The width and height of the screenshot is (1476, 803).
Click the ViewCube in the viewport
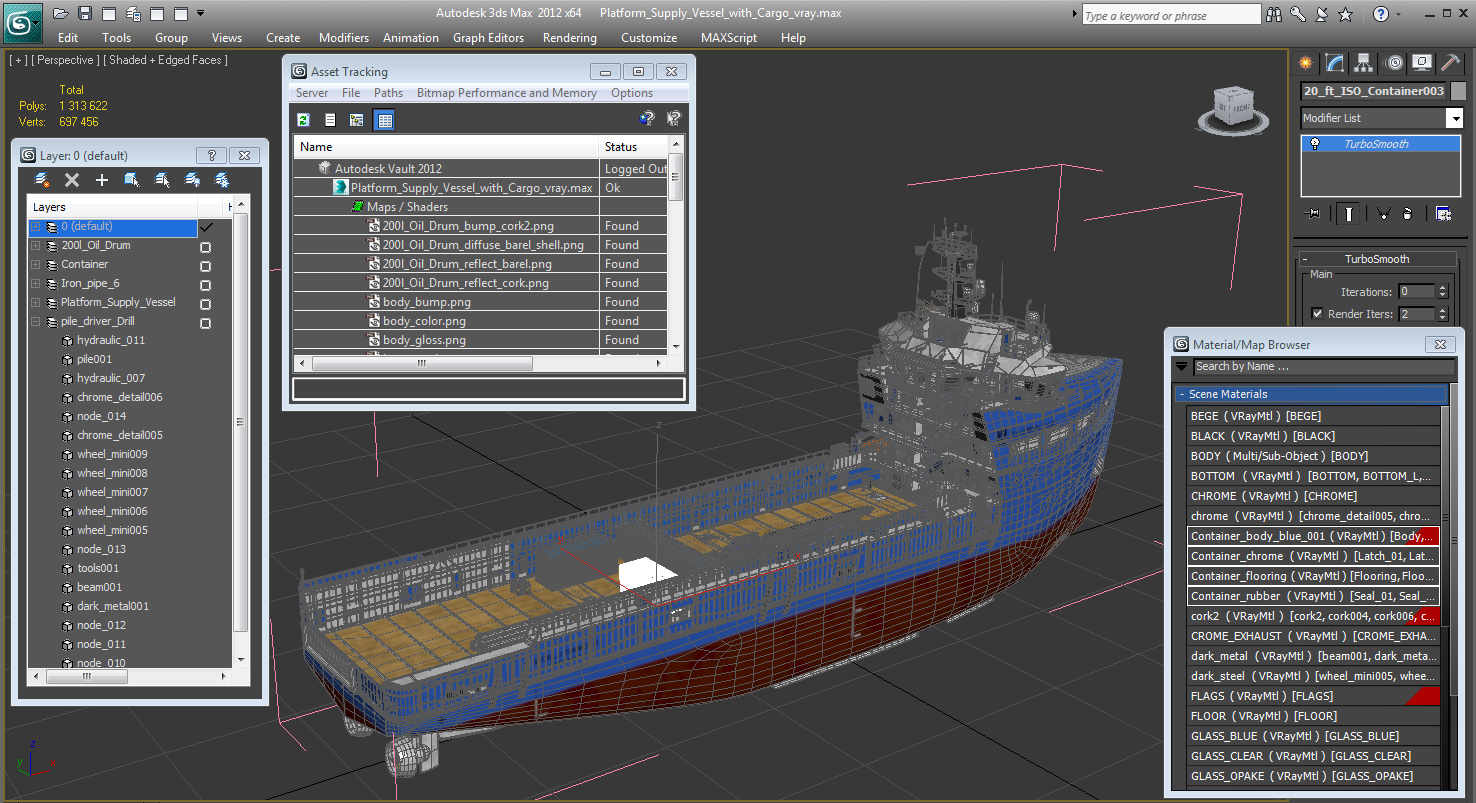click(x=1233, y=110)
